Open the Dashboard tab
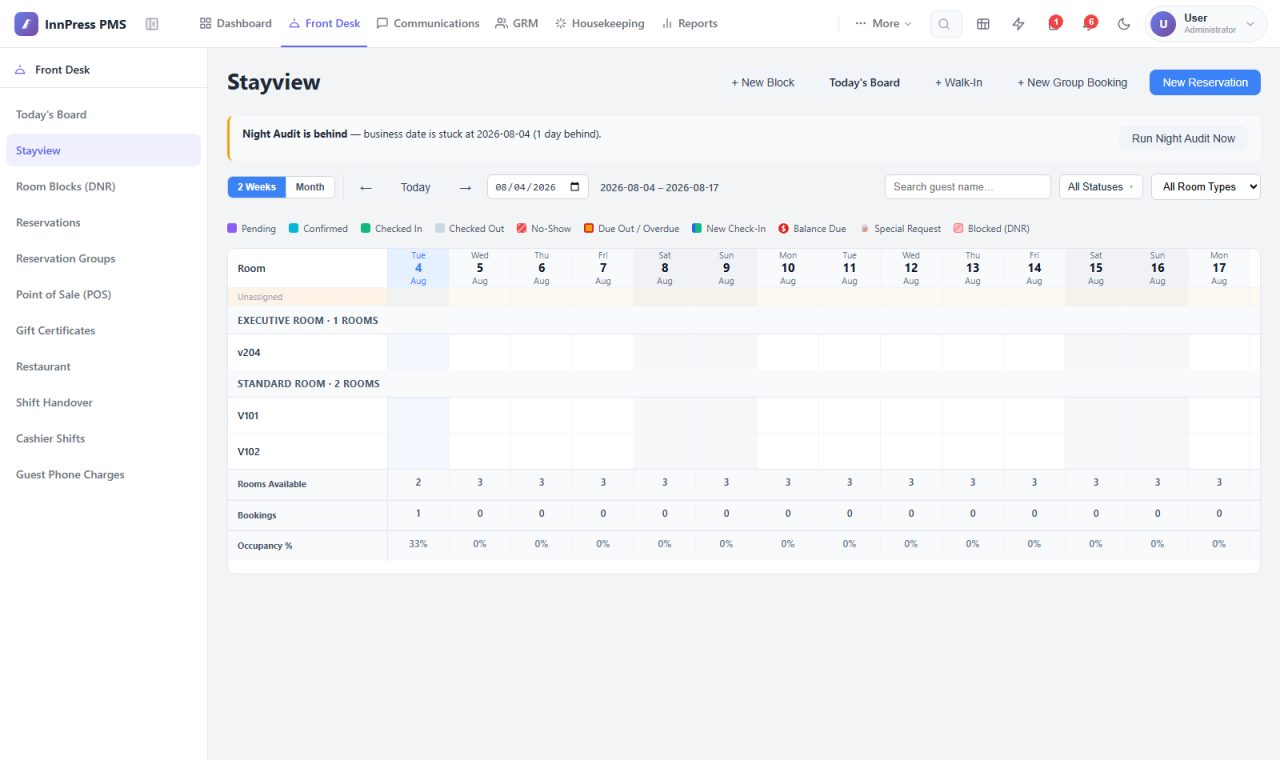 pyautogui.click(x=236, y=24)
